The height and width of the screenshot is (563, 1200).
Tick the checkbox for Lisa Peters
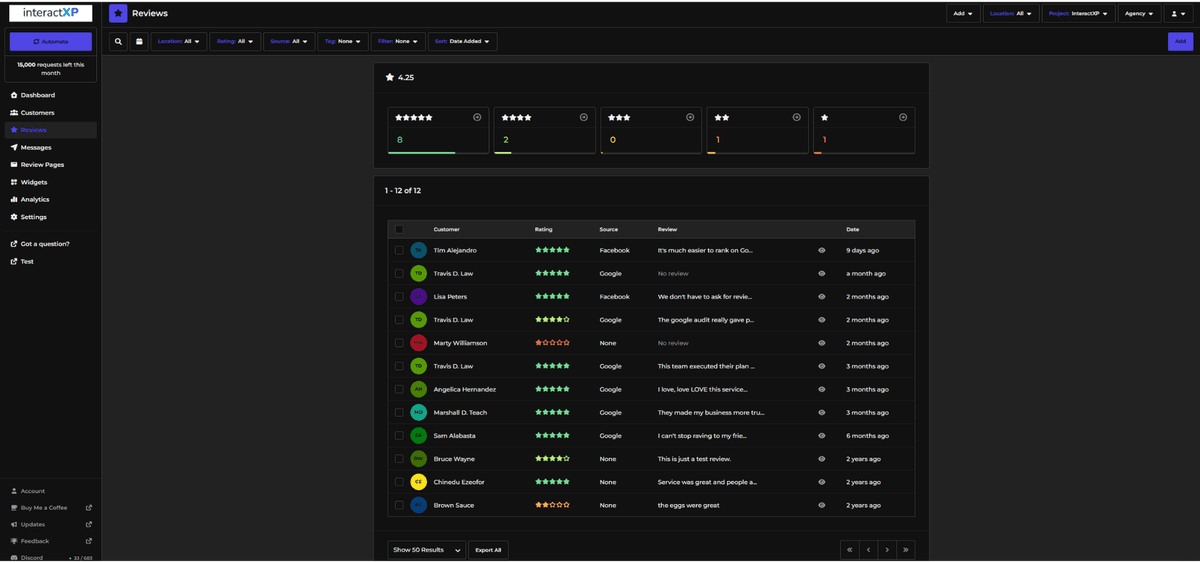[399, 296]
